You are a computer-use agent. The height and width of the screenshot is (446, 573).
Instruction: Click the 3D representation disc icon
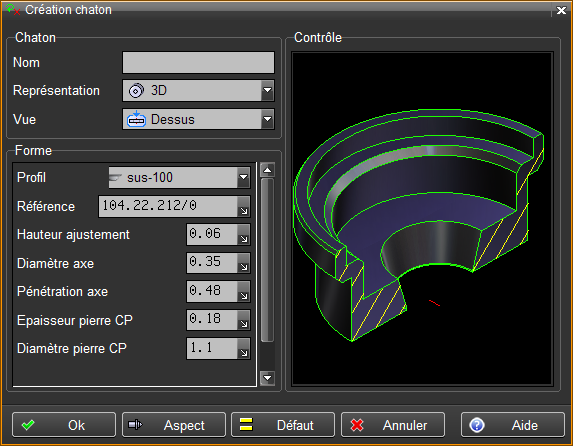tap(136, 91)
